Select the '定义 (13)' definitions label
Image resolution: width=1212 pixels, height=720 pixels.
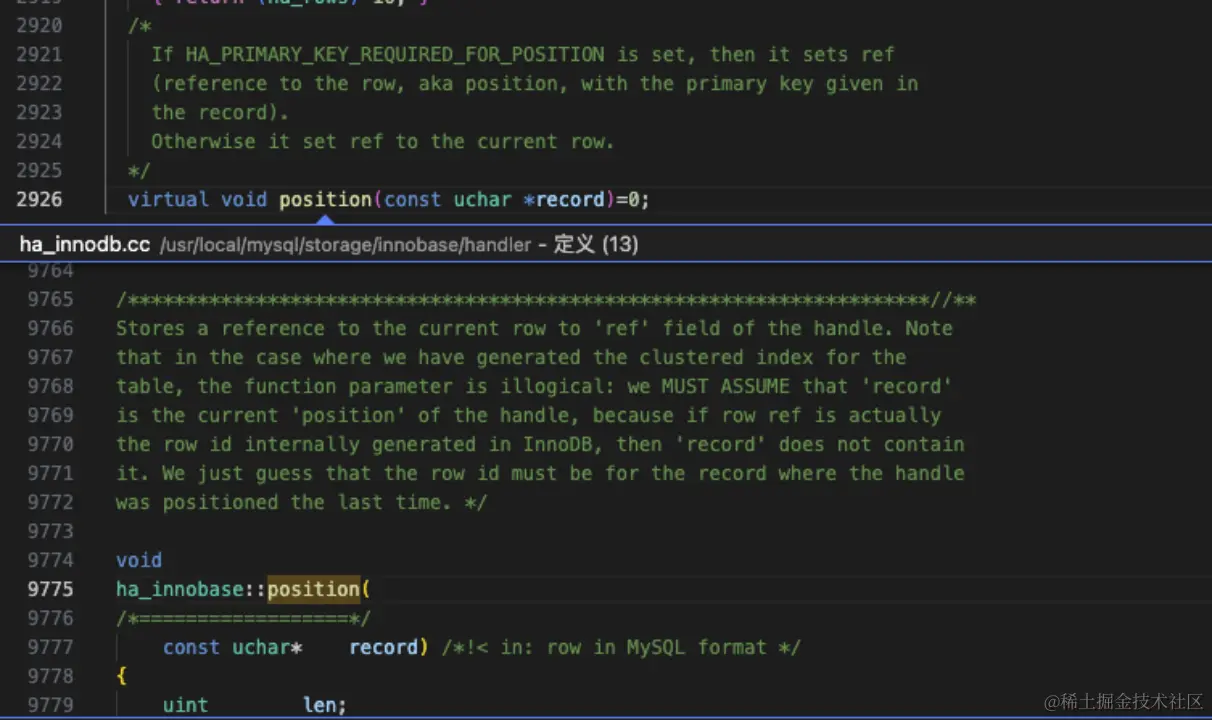pos(597,244)
